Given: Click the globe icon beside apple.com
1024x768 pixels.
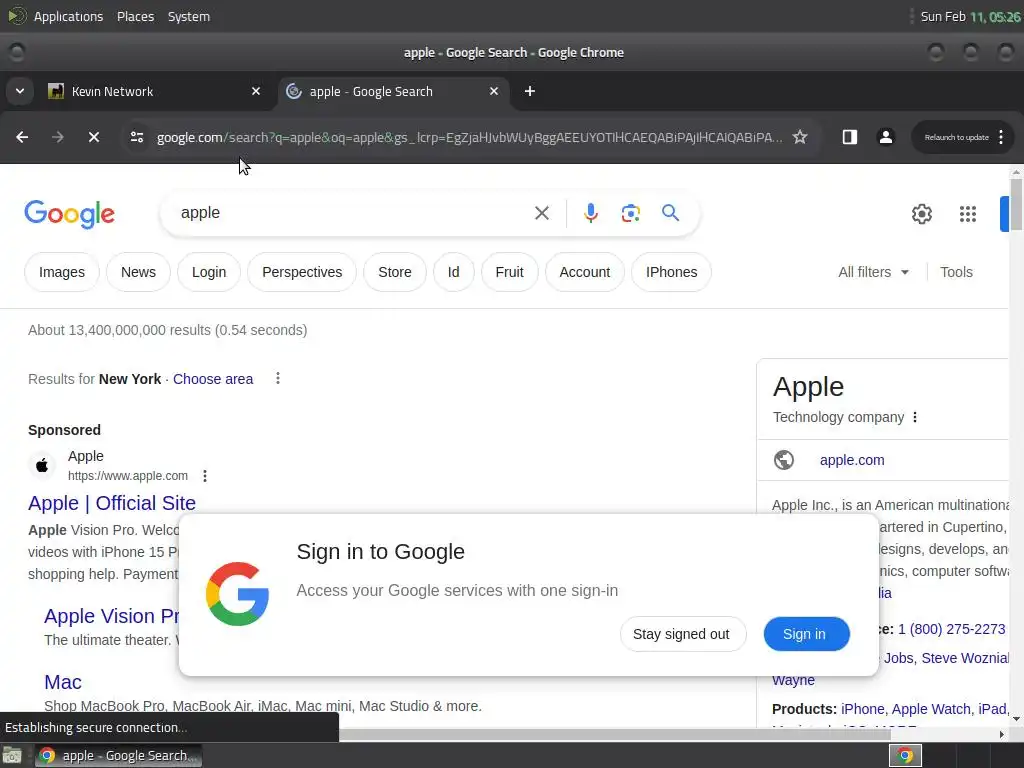Looking at the screenshot, I should [784, 460].
